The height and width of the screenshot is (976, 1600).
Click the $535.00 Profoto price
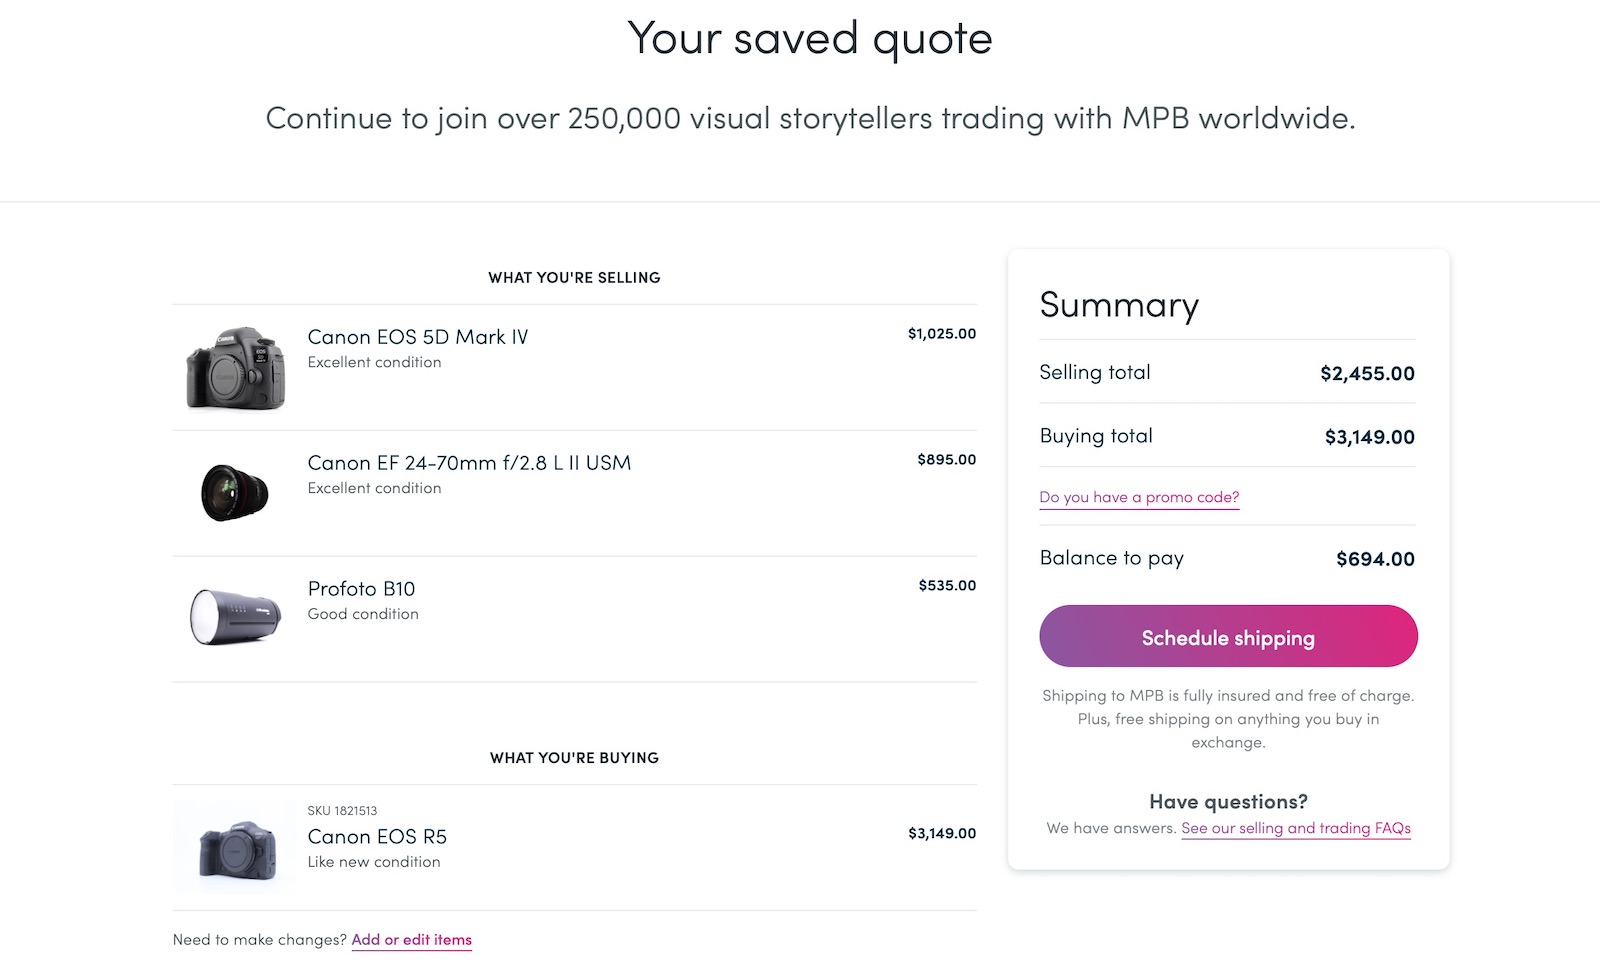point(947,586)
